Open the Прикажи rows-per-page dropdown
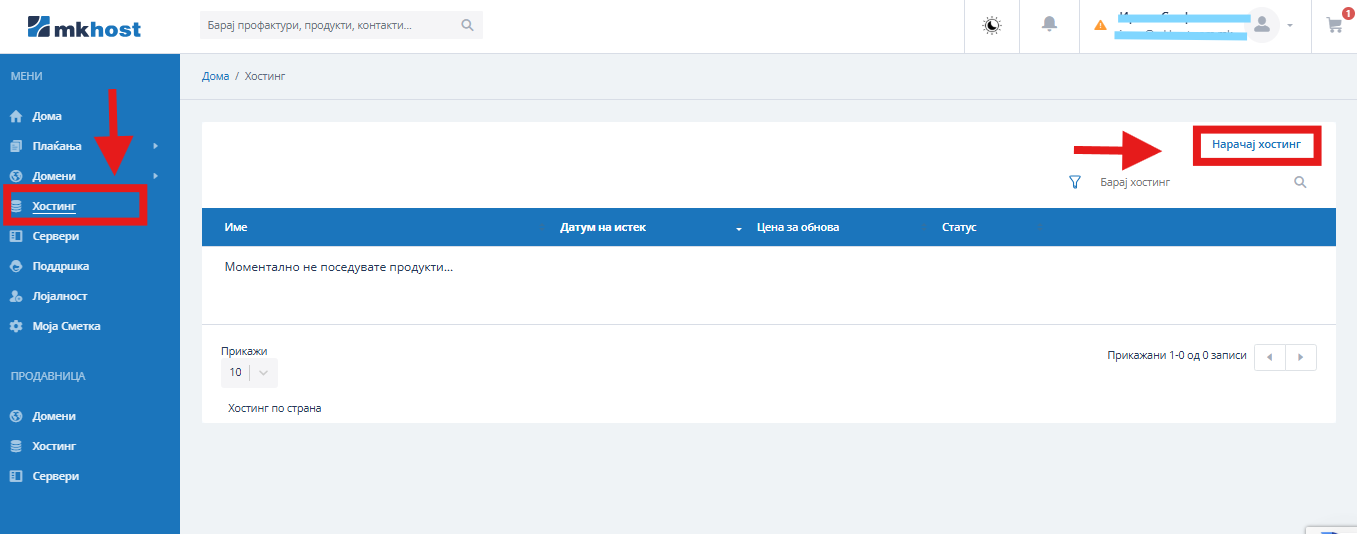Image resolution: width=1357 pixels, height=534 pixels. 249,372
